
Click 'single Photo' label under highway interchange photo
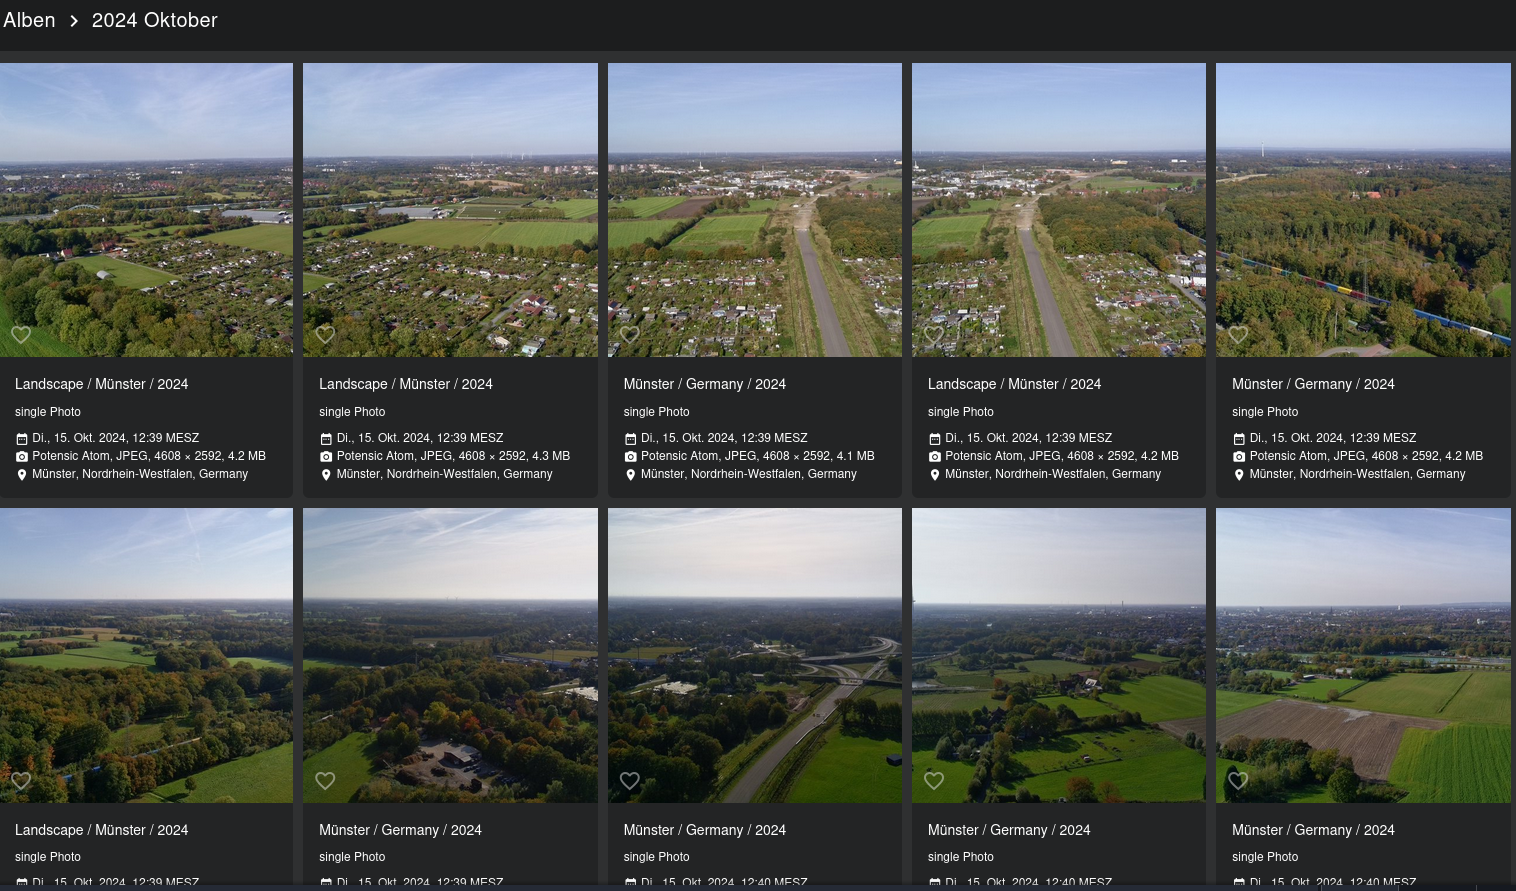656,857
